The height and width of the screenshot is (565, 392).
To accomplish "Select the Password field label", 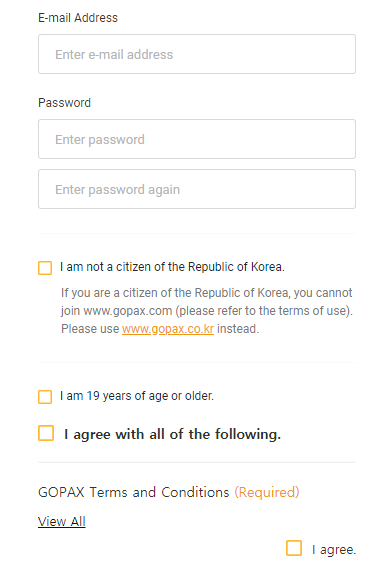I will tap(64, 103).
